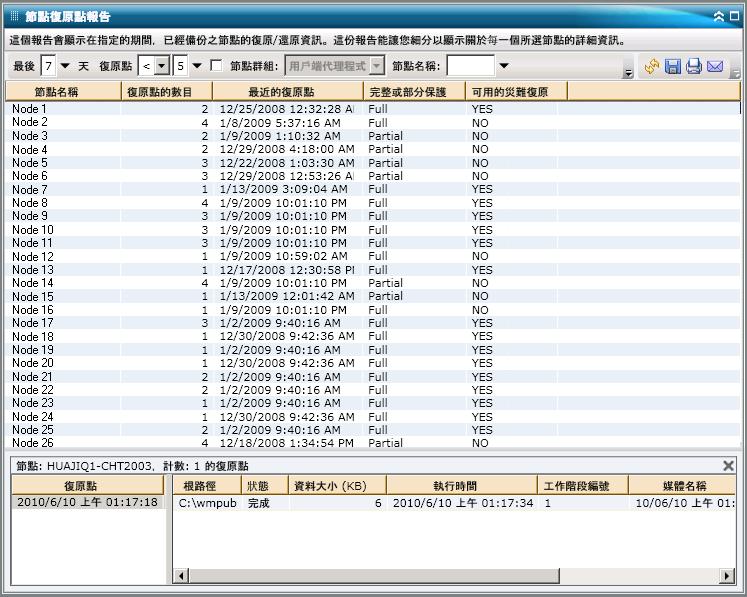The image size is (747, 597).
Task: Select the Node 18 row
Action: pos(373,336)
